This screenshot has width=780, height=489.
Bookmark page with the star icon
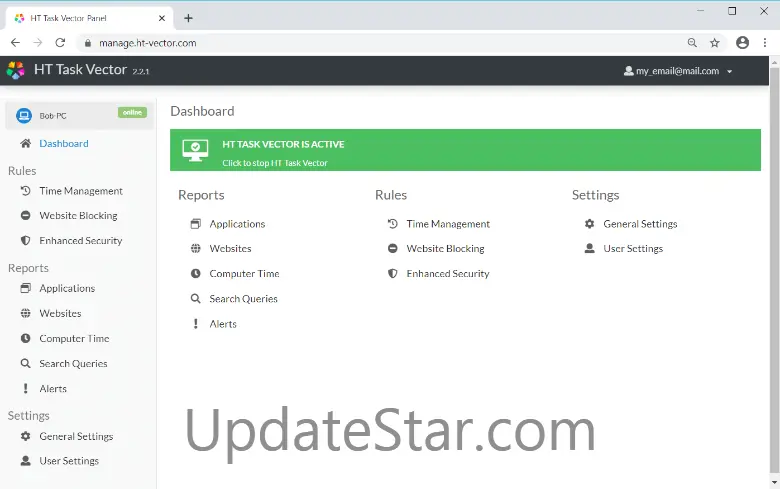click(x=714, y=43)
